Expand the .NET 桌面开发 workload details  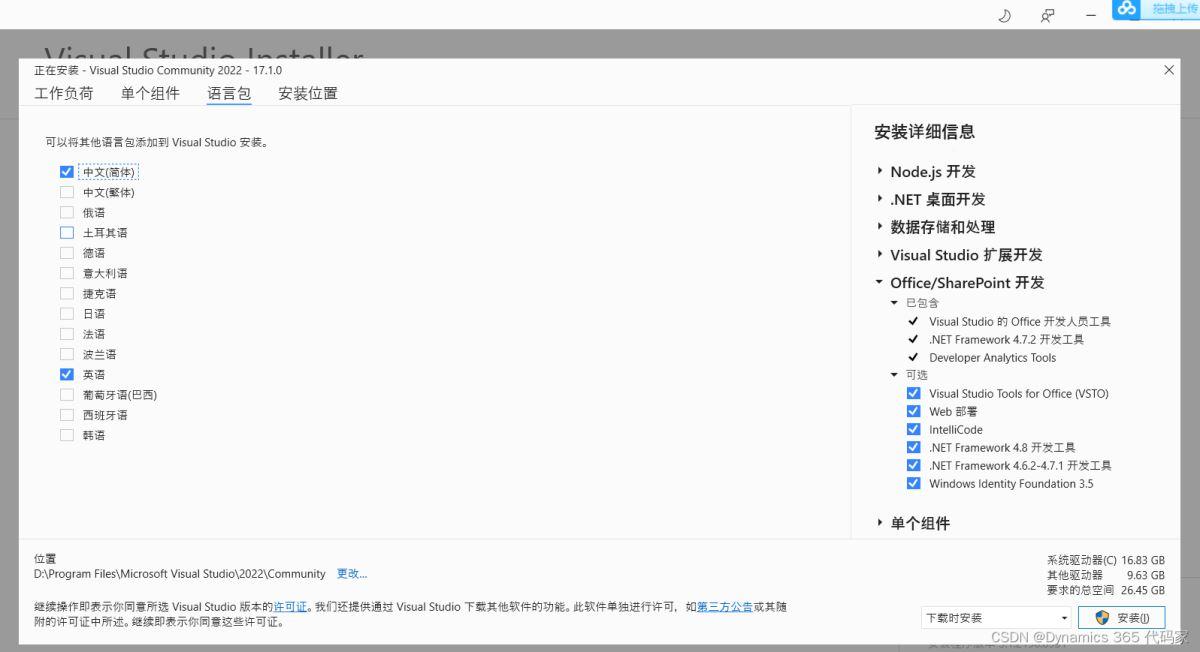coord(879,199)
